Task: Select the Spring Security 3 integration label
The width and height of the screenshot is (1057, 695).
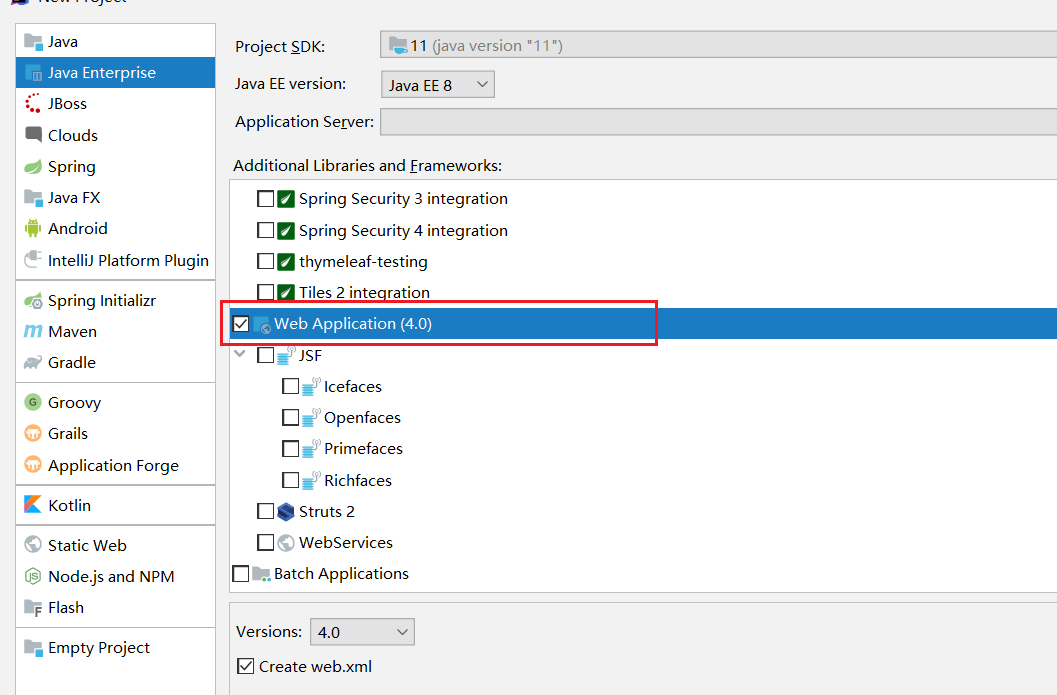Action: coord(403,199)
